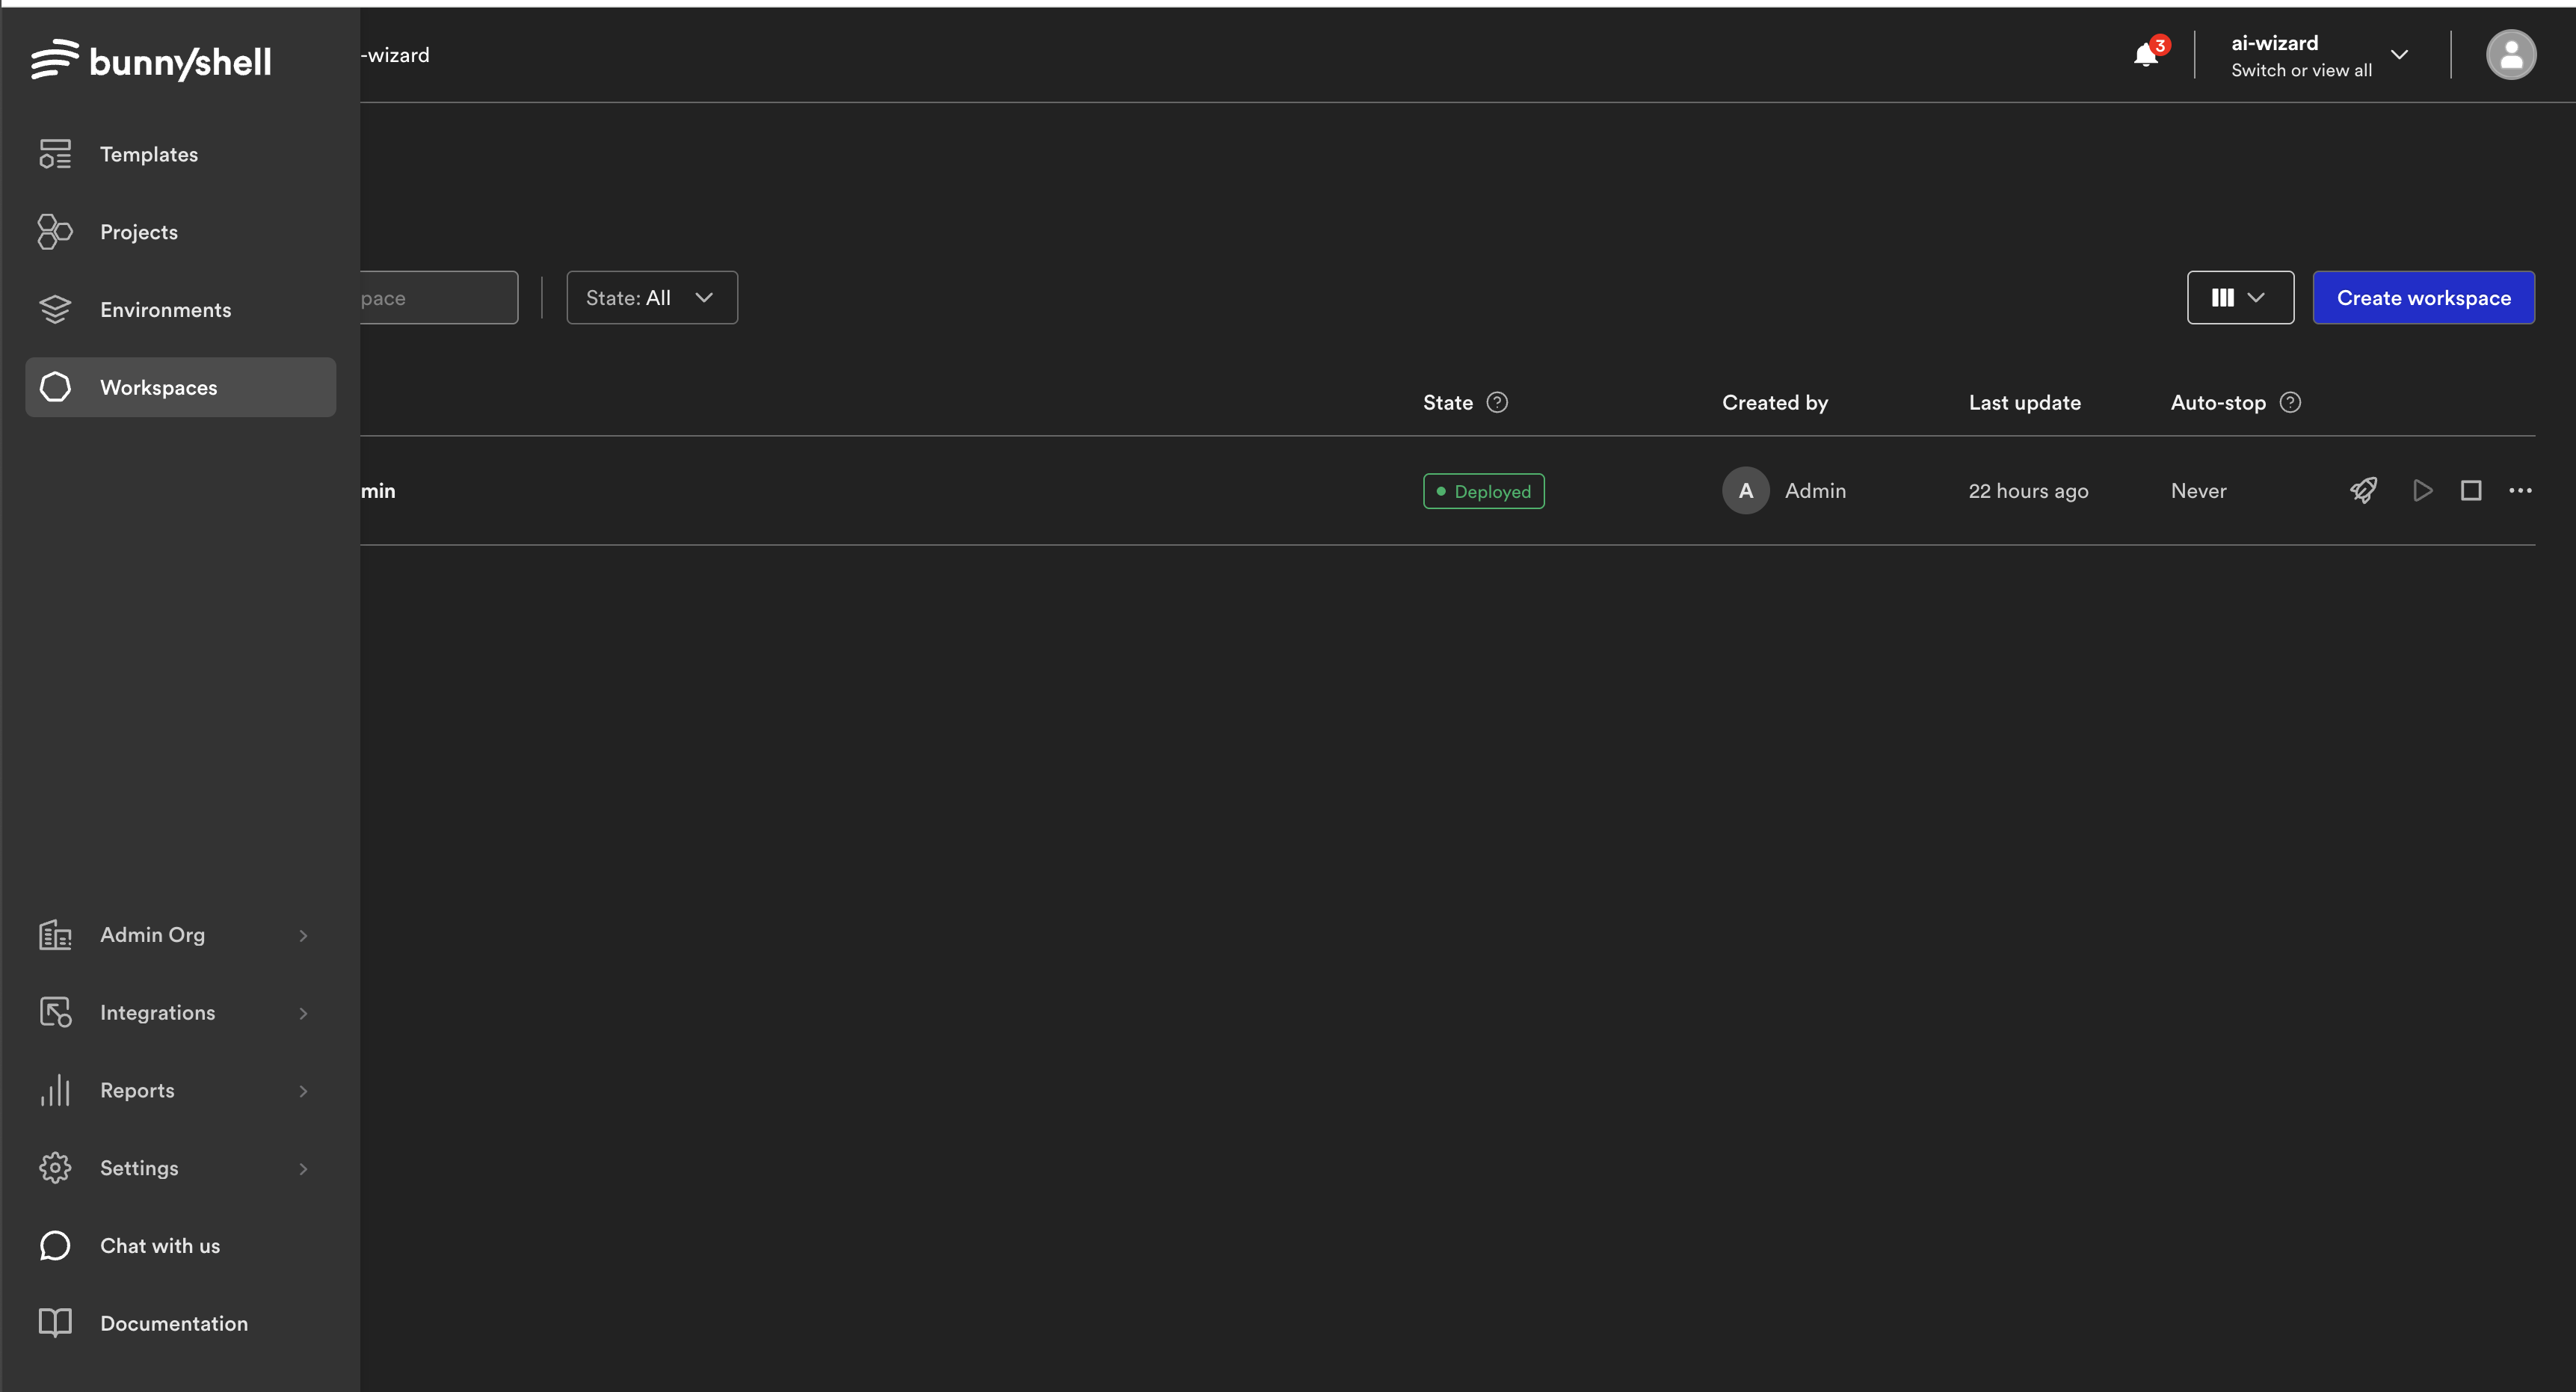Viewport: 2576px width, 1392px height.
Task: Open the State: All filter dropdown
Action: (652, 297)
